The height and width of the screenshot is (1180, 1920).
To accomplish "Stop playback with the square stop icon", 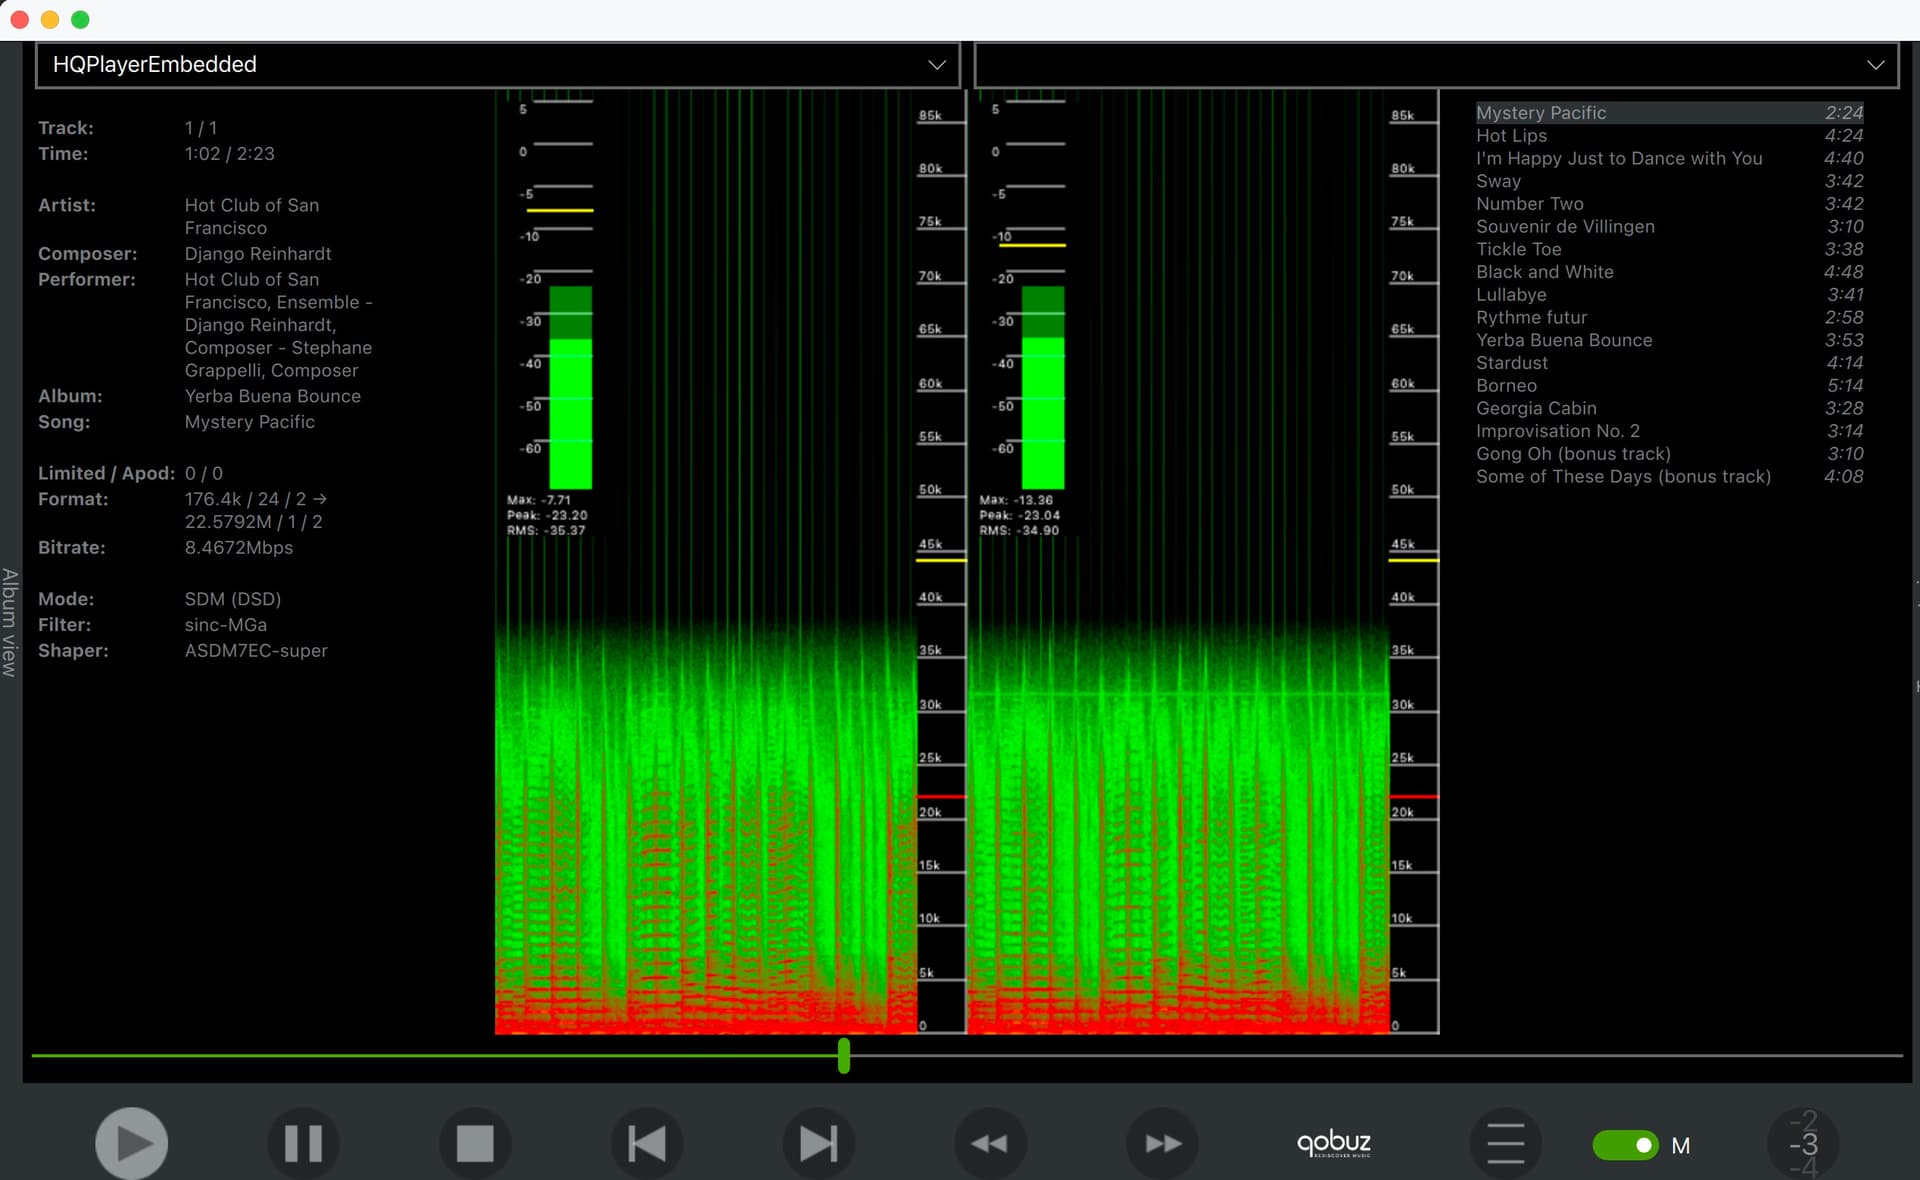I will click(x=475, y=1143).
